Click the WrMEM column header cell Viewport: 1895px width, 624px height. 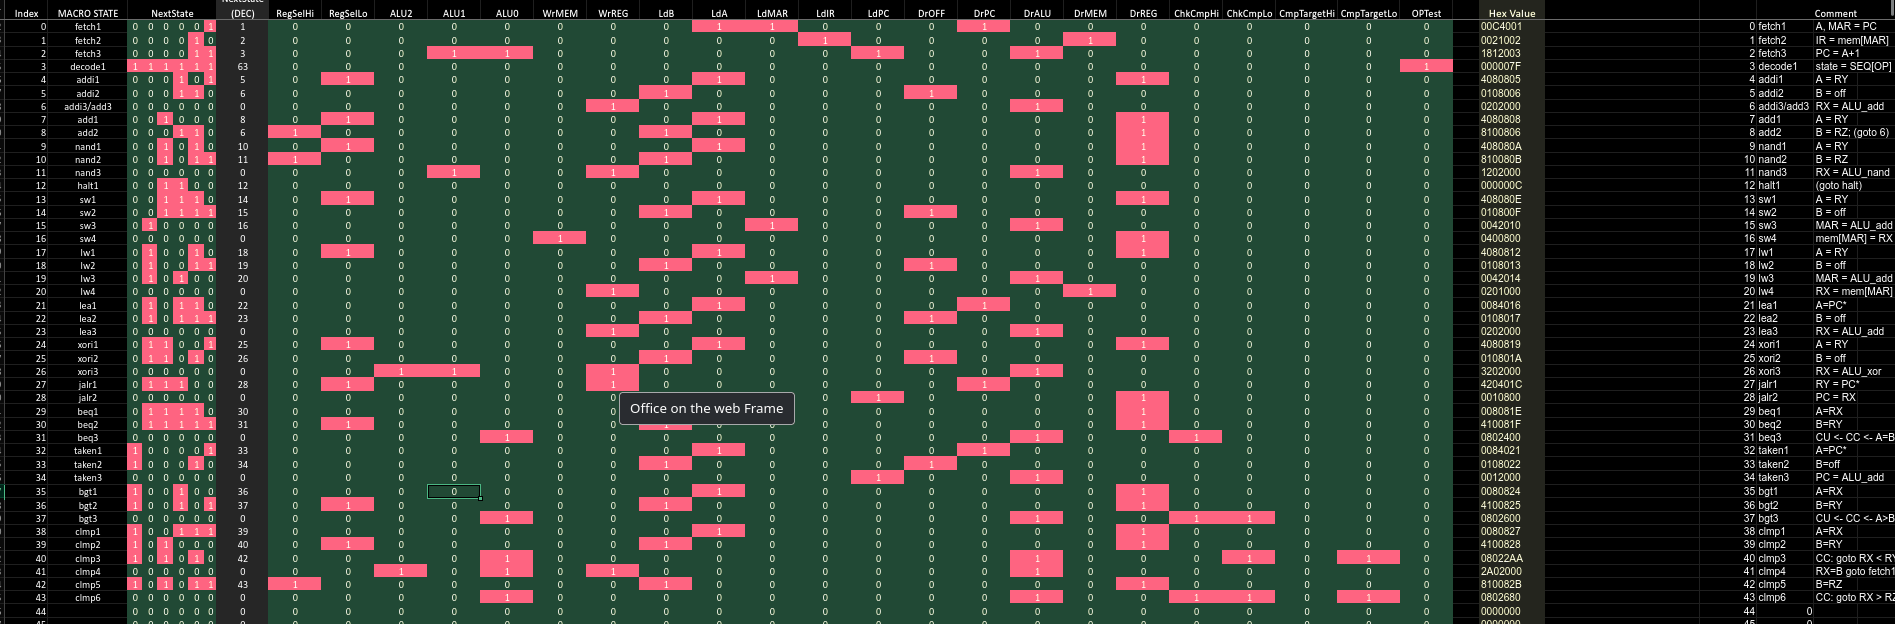(560, 14)
